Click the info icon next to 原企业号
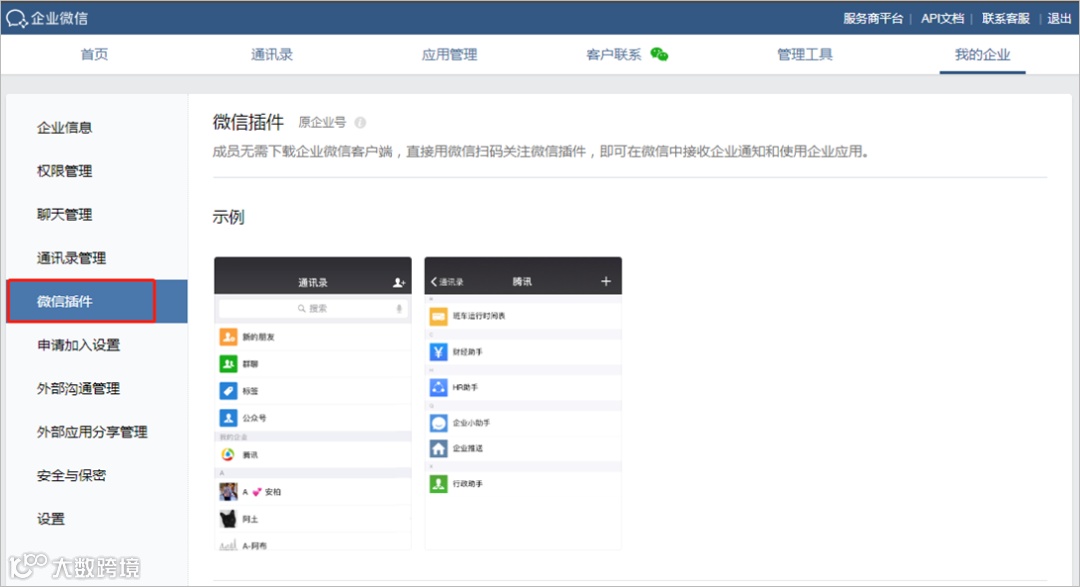 point(360,123)
